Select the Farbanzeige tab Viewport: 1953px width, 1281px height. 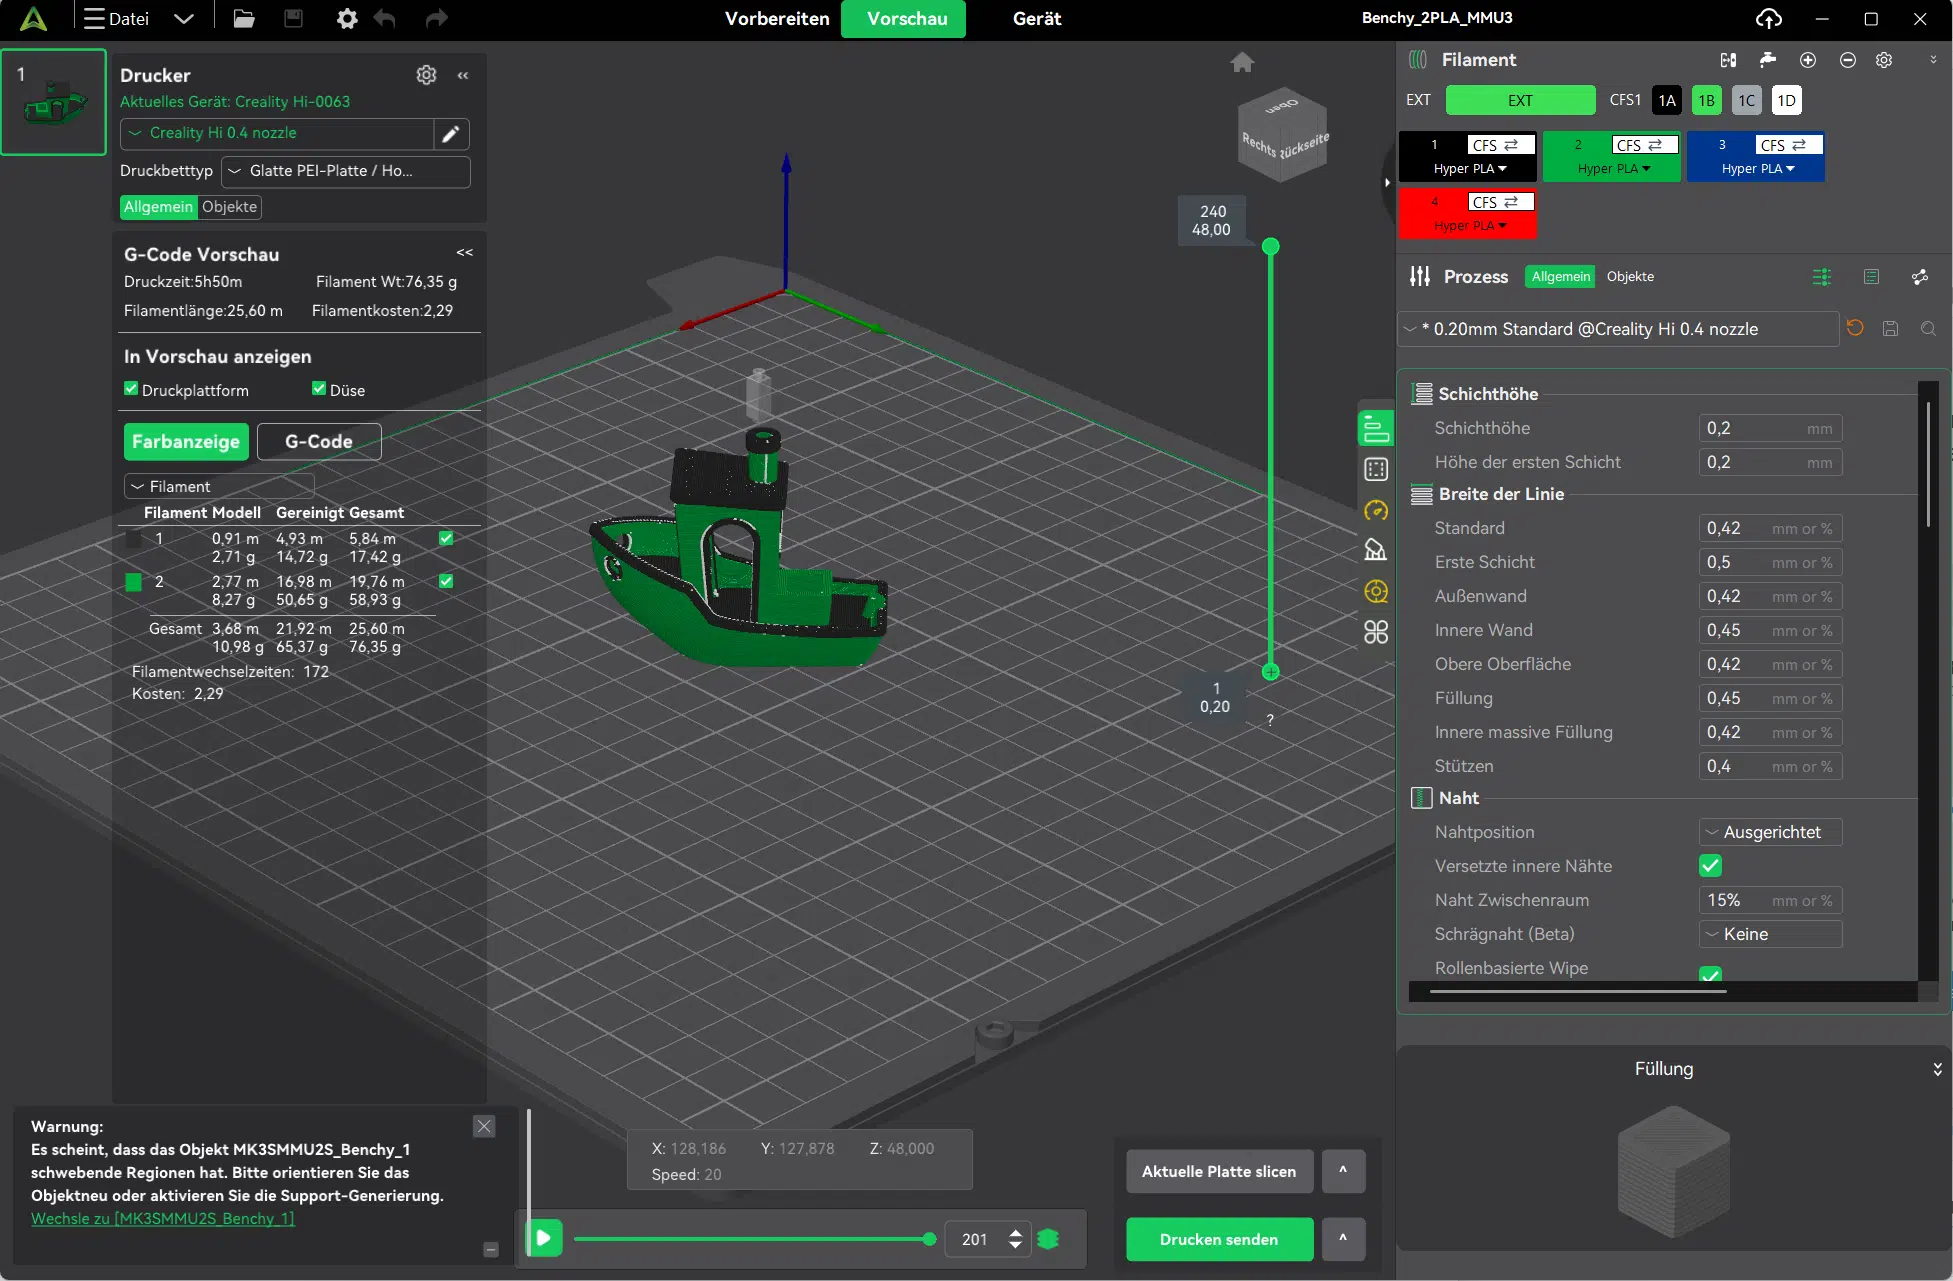click(186, 441)
